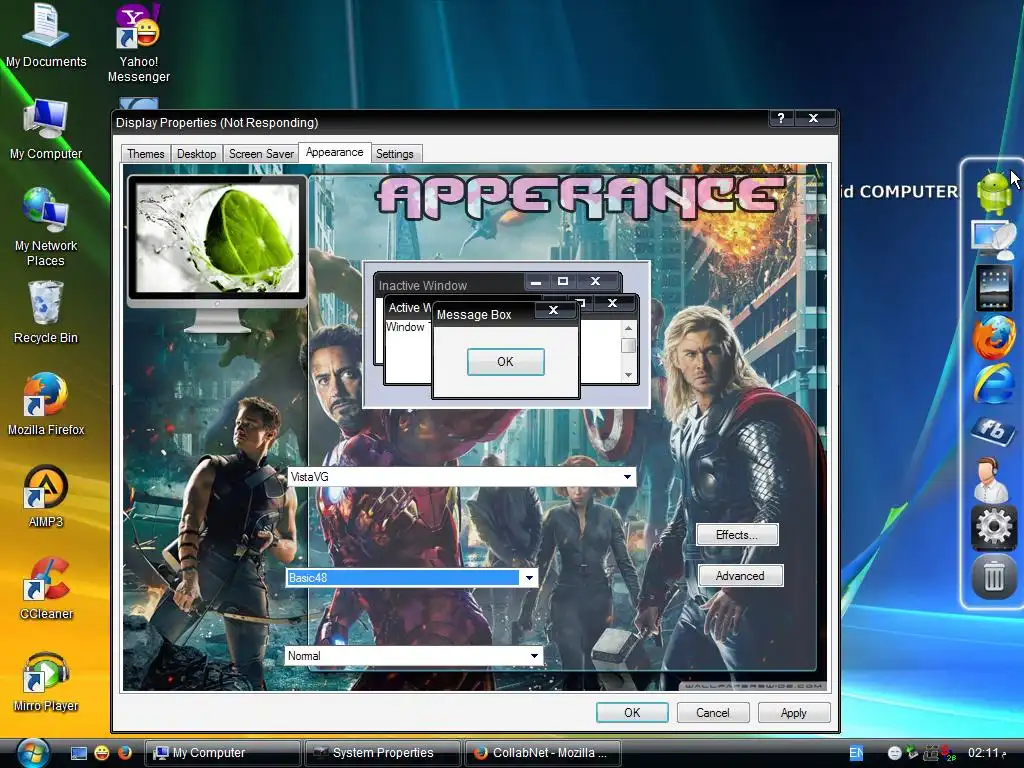Click the iPad tablet icon in the dock
The width and height of the screenshot is (1024, 768).
(993, 287)
